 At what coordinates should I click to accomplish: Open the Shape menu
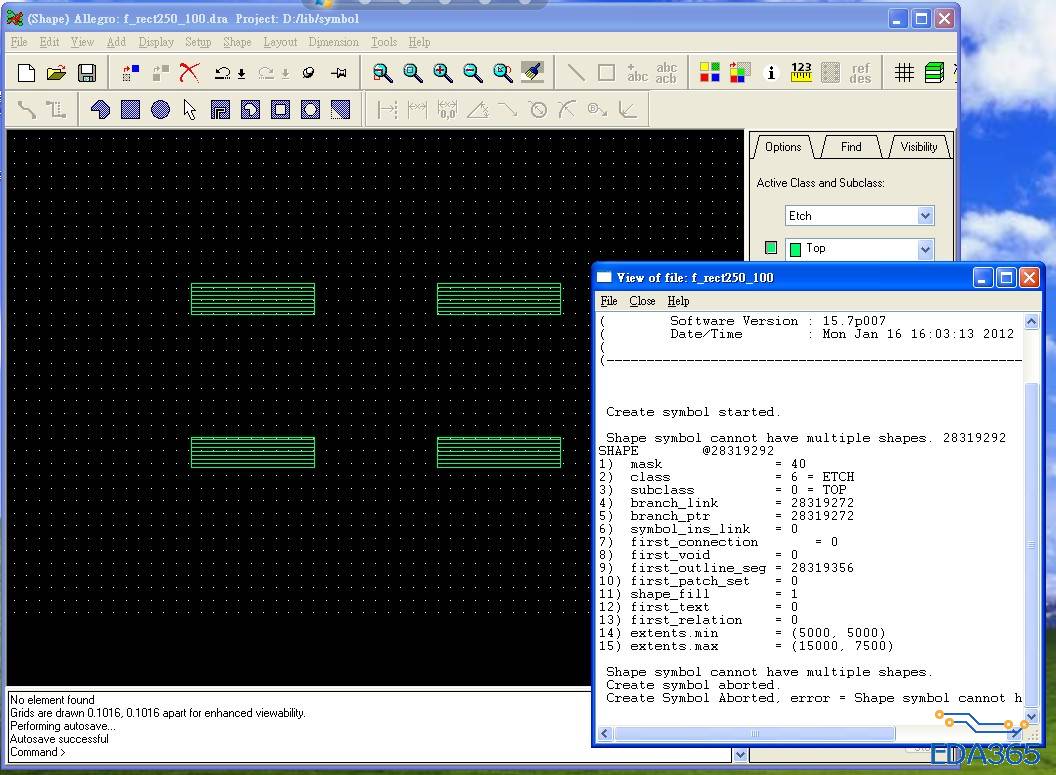click(x=237, y=42)
